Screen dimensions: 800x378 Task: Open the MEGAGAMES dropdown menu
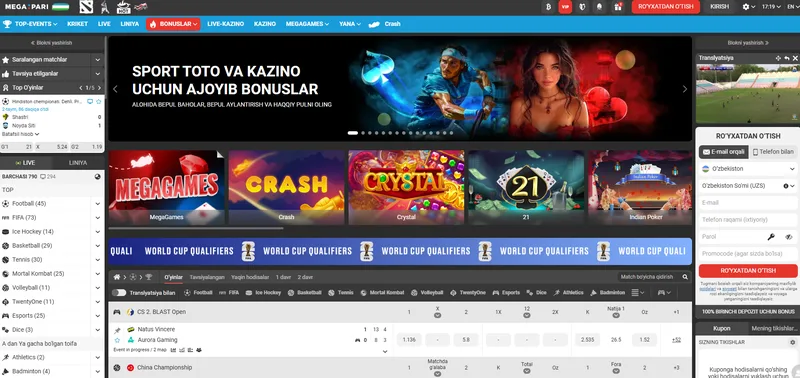[307, 24]
